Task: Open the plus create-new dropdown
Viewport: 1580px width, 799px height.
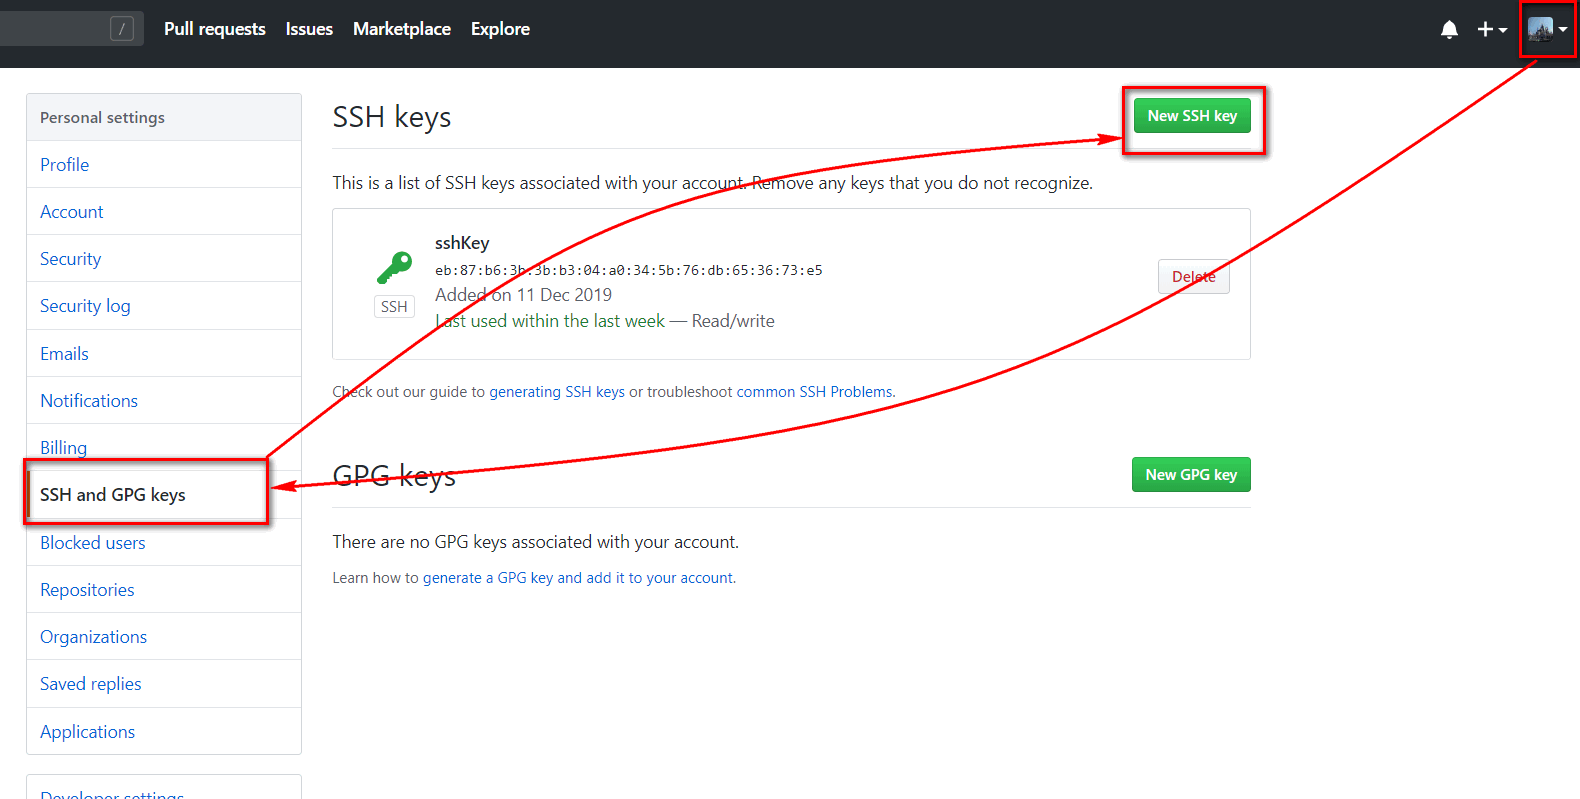Action: click(x=1492, y=30)
